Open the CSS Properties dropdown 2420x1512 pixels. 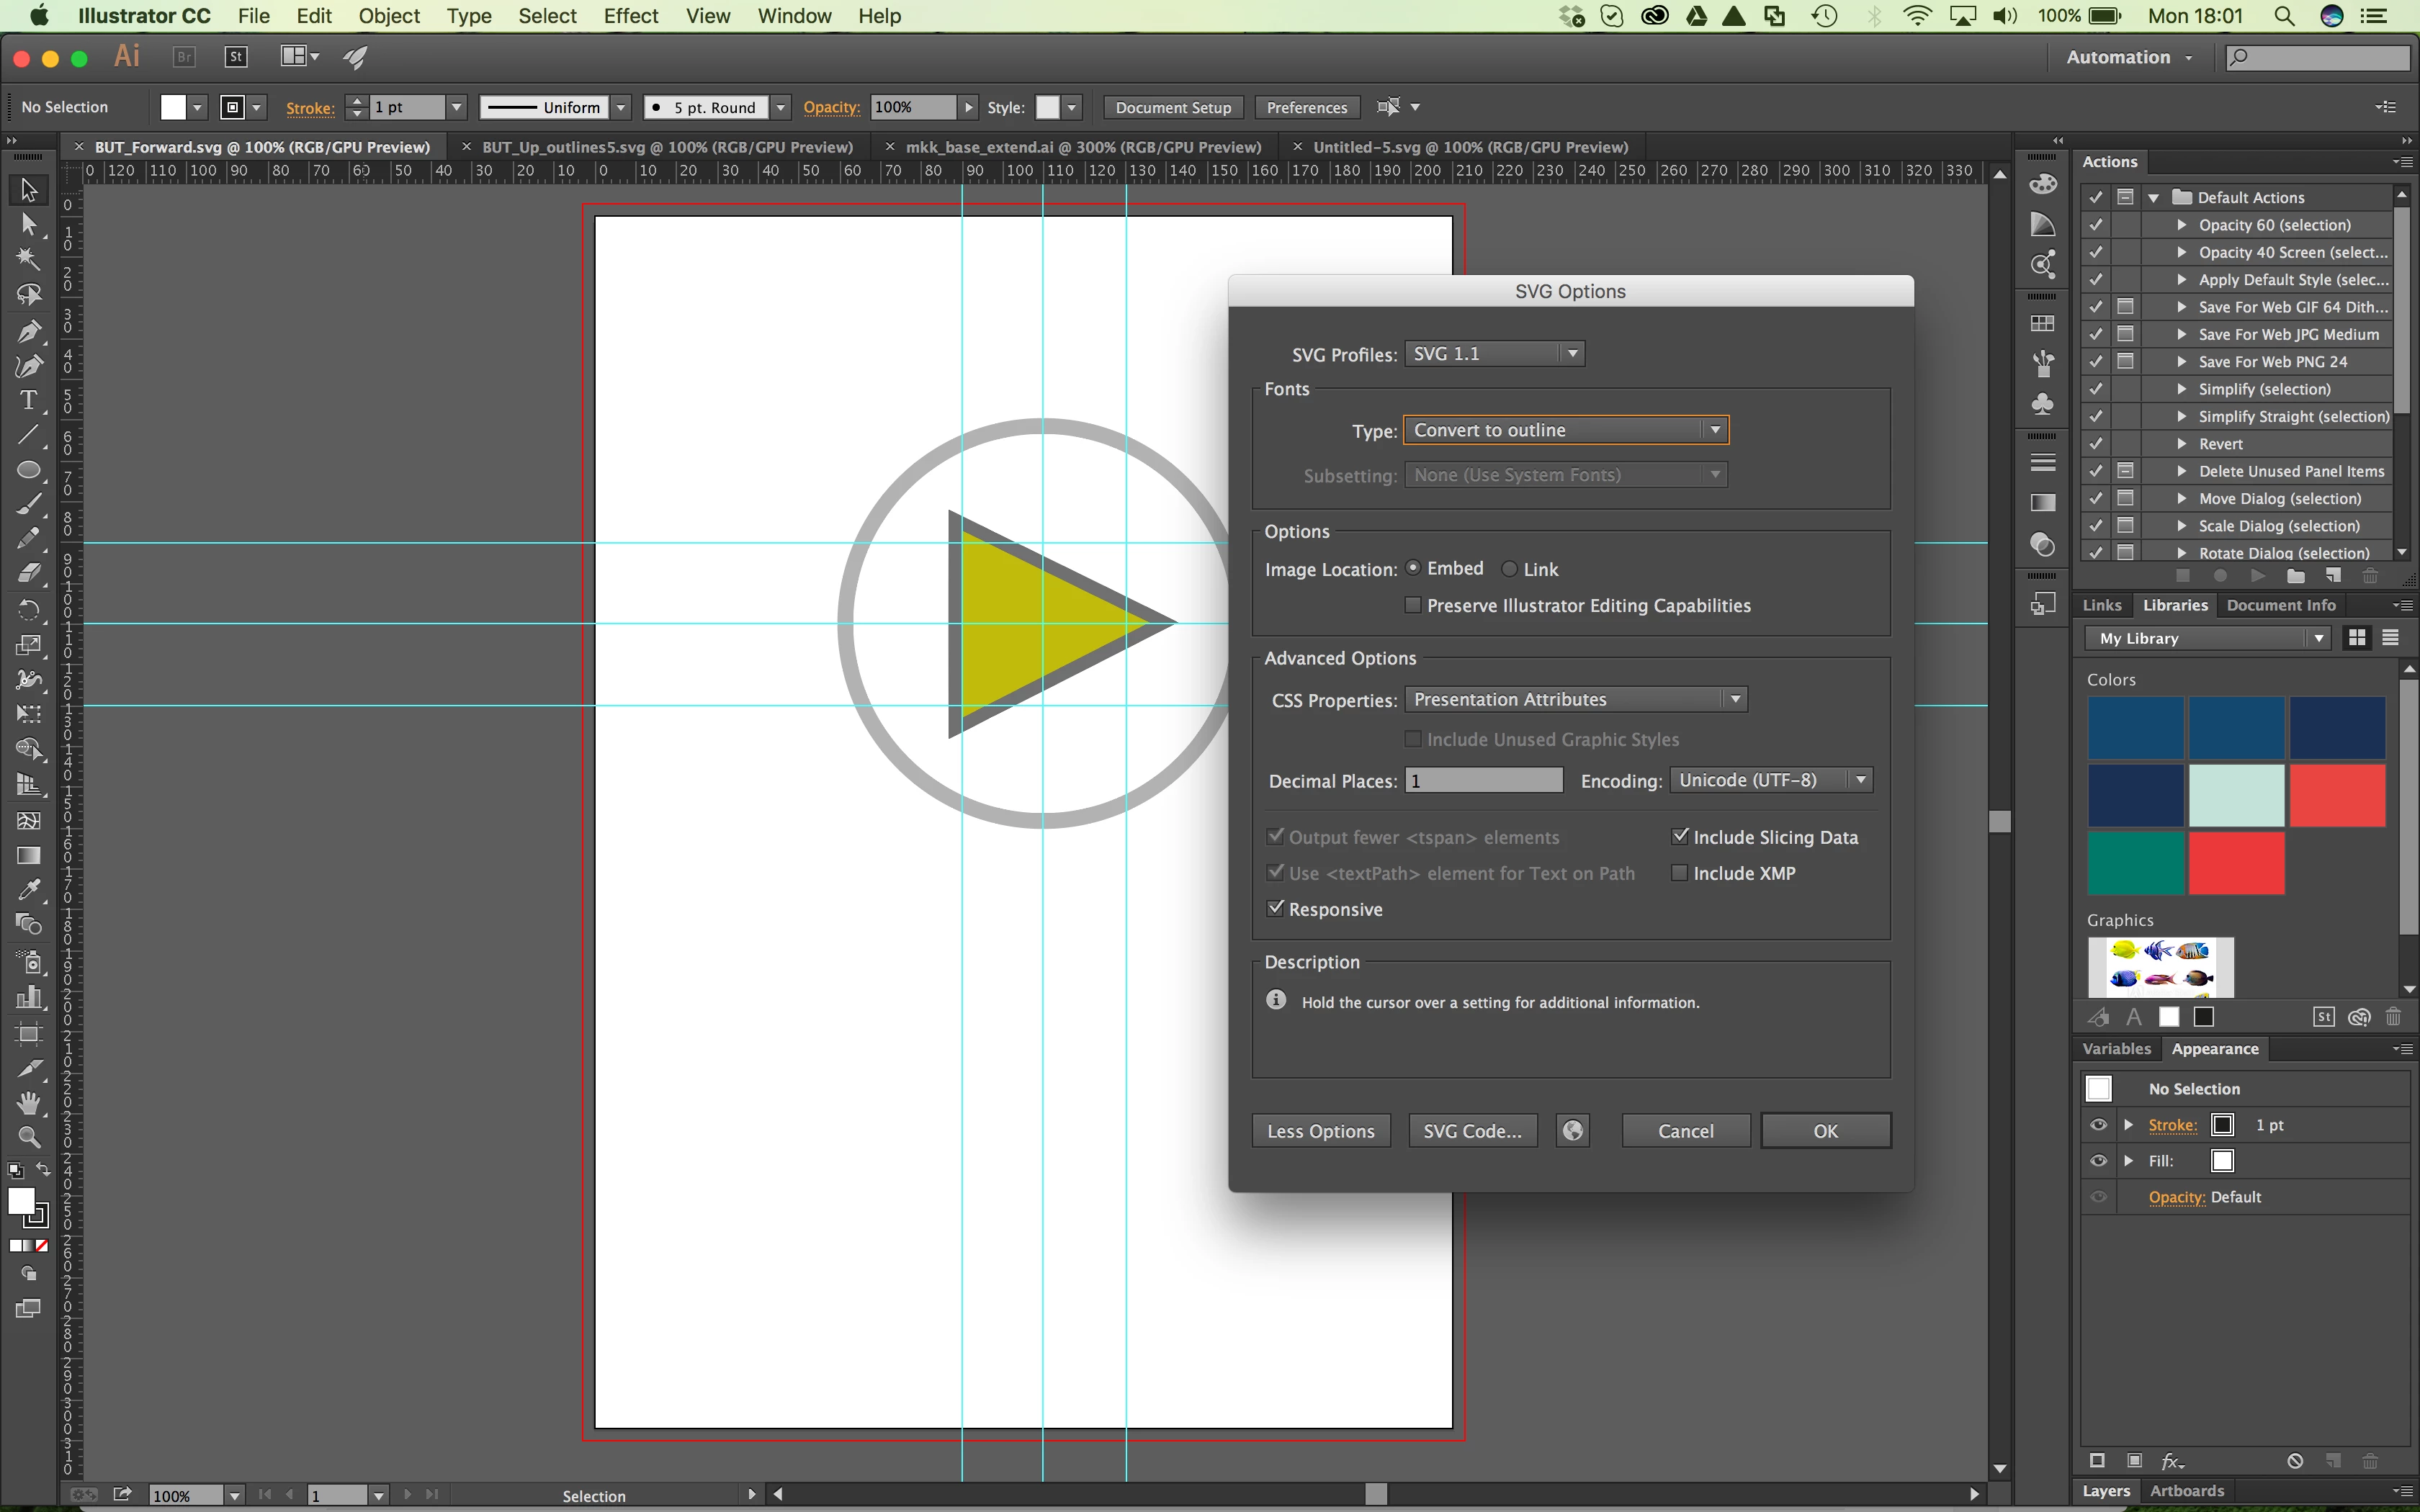1576,700
